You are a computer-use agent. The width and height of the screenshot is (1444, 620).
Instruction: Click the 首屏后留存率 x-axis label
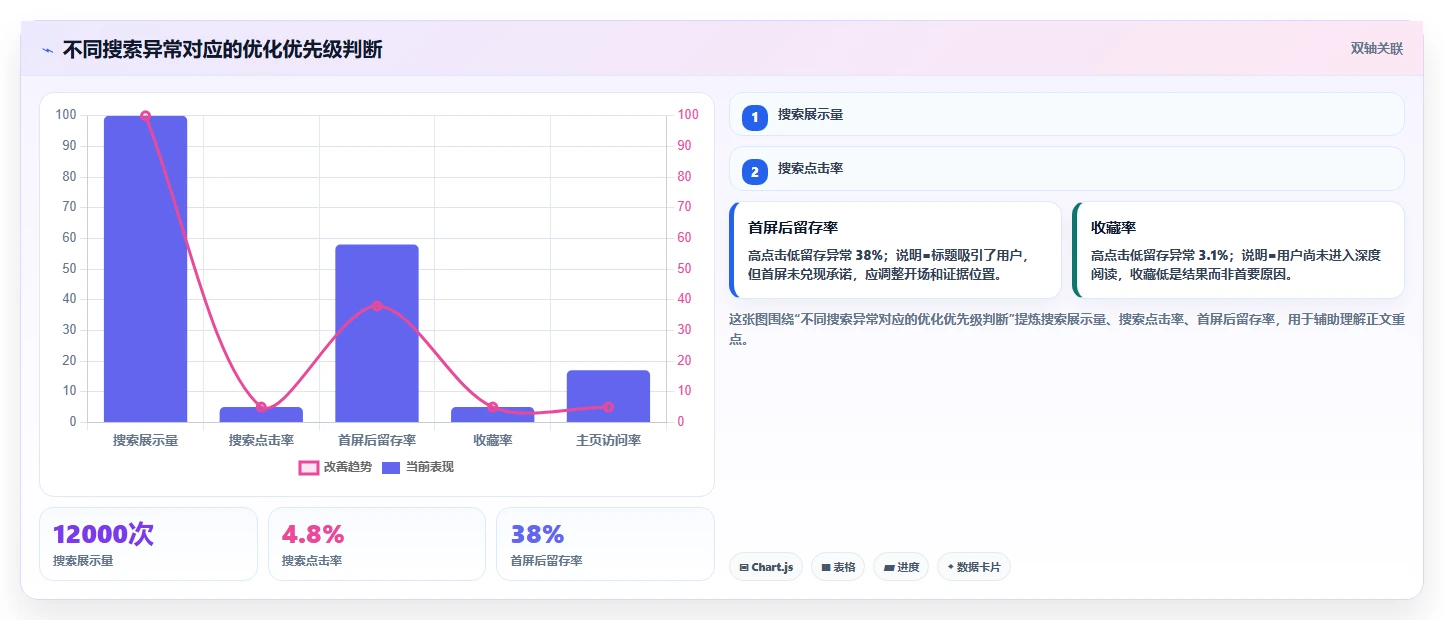(377, 440)
